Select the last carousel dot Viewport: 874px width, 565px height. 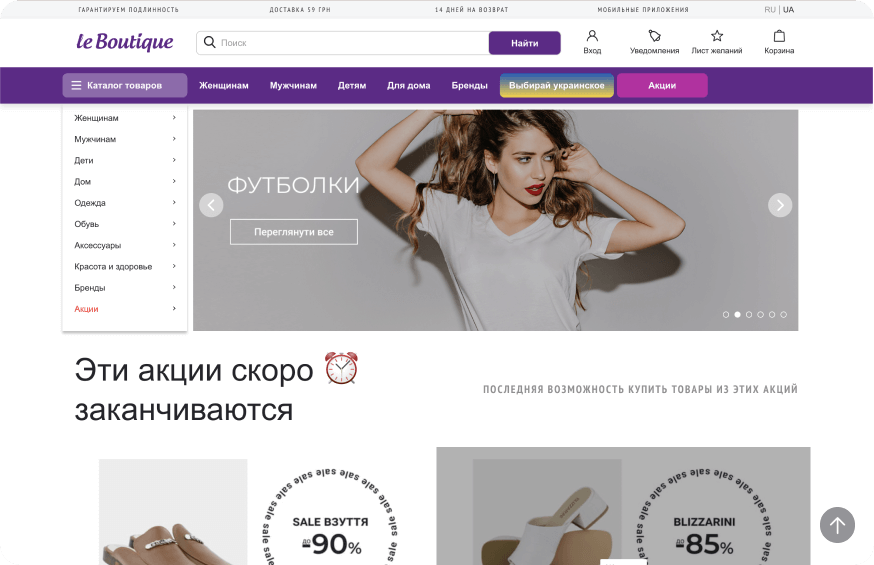[783, 315]
